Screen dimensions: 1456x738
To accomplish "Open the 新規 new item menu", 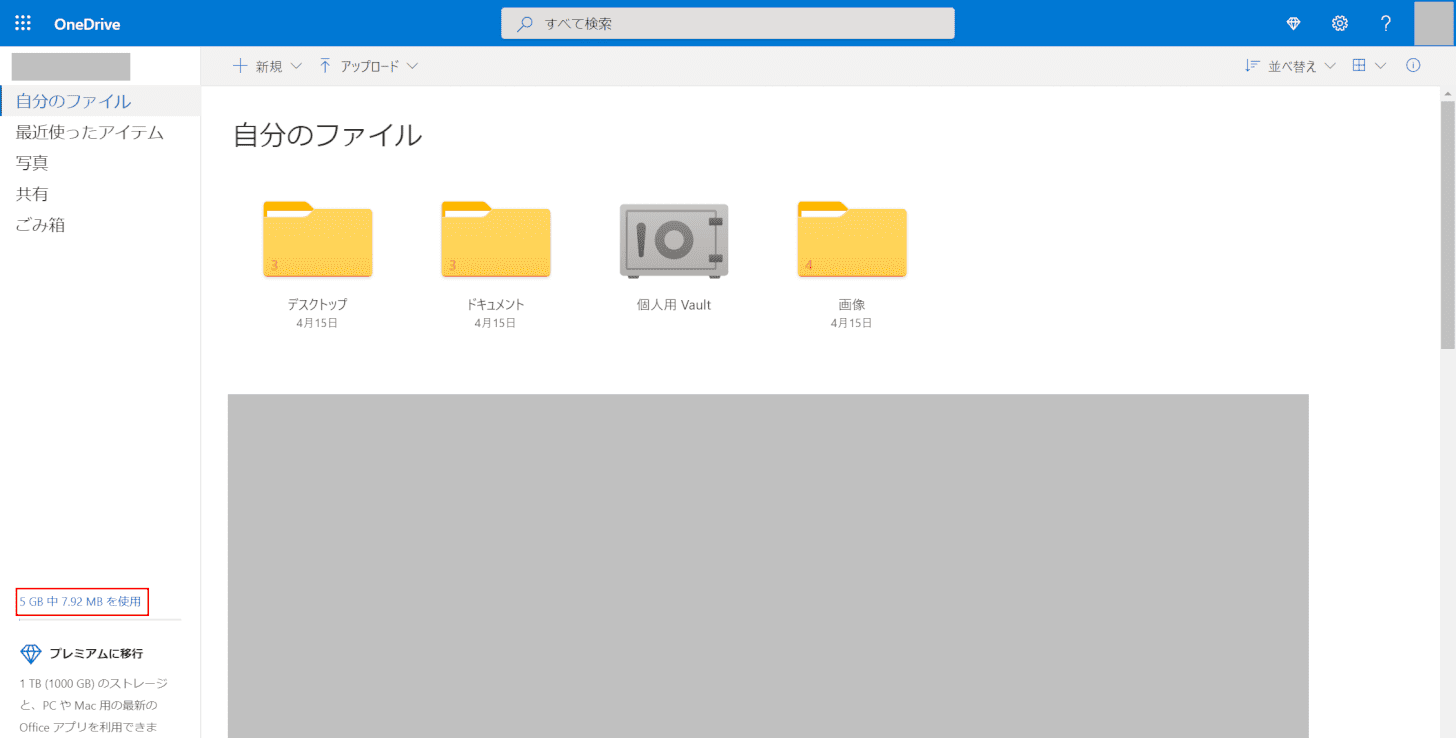I will 267,66.
